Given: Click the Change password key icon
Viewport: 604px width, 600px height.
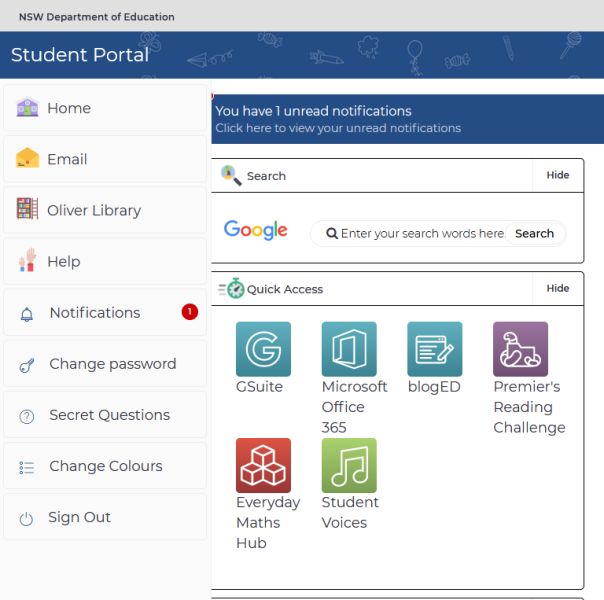Looking at the screenshot, I should [x=27, y=365].
